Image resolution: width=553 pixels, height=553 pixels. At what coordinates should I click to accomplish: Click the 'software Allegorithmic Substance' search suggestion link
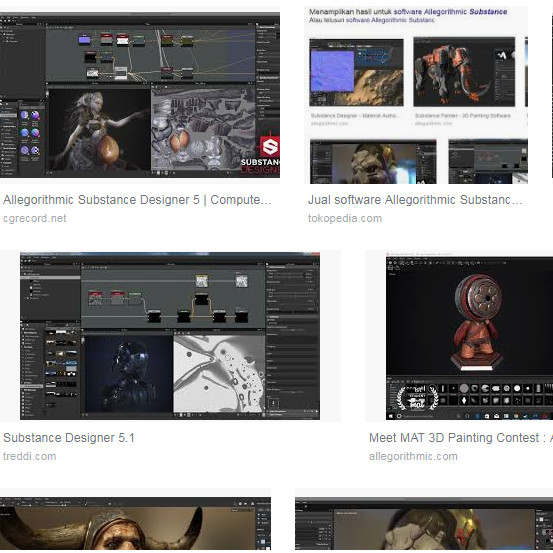click(450, 12)
